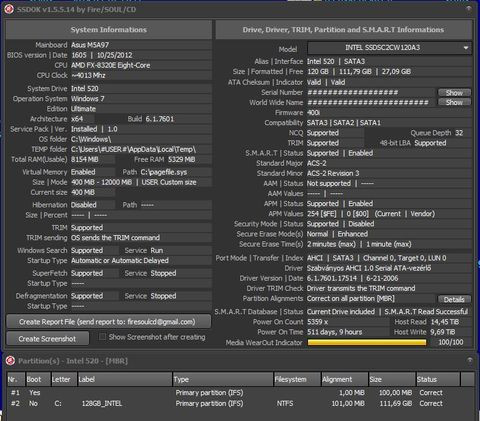Click the OS folder C:\Windows\ value
This screenshot has width=480, height=421.
(91, 139)
